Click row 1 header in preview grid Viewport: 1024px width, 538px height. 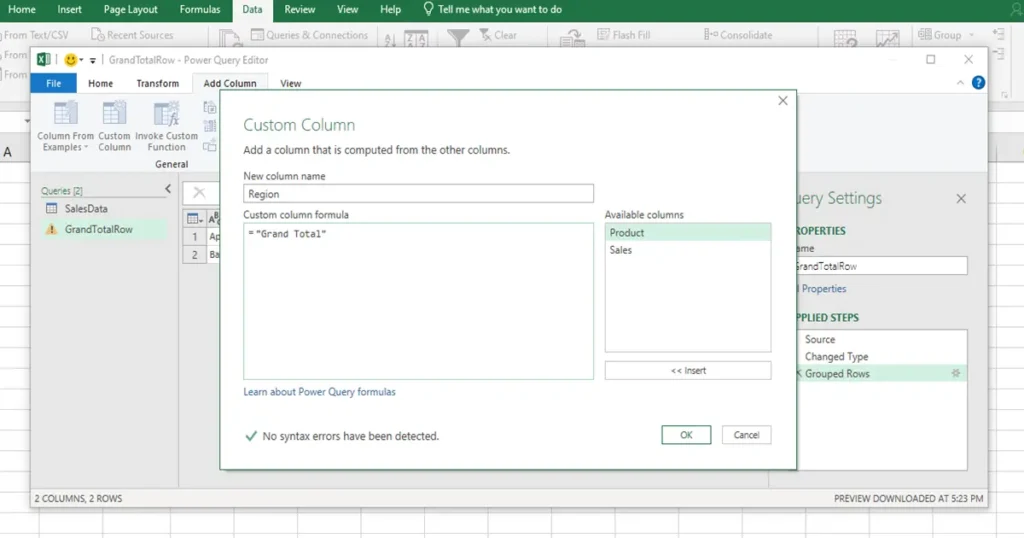(x=195, y=237)
